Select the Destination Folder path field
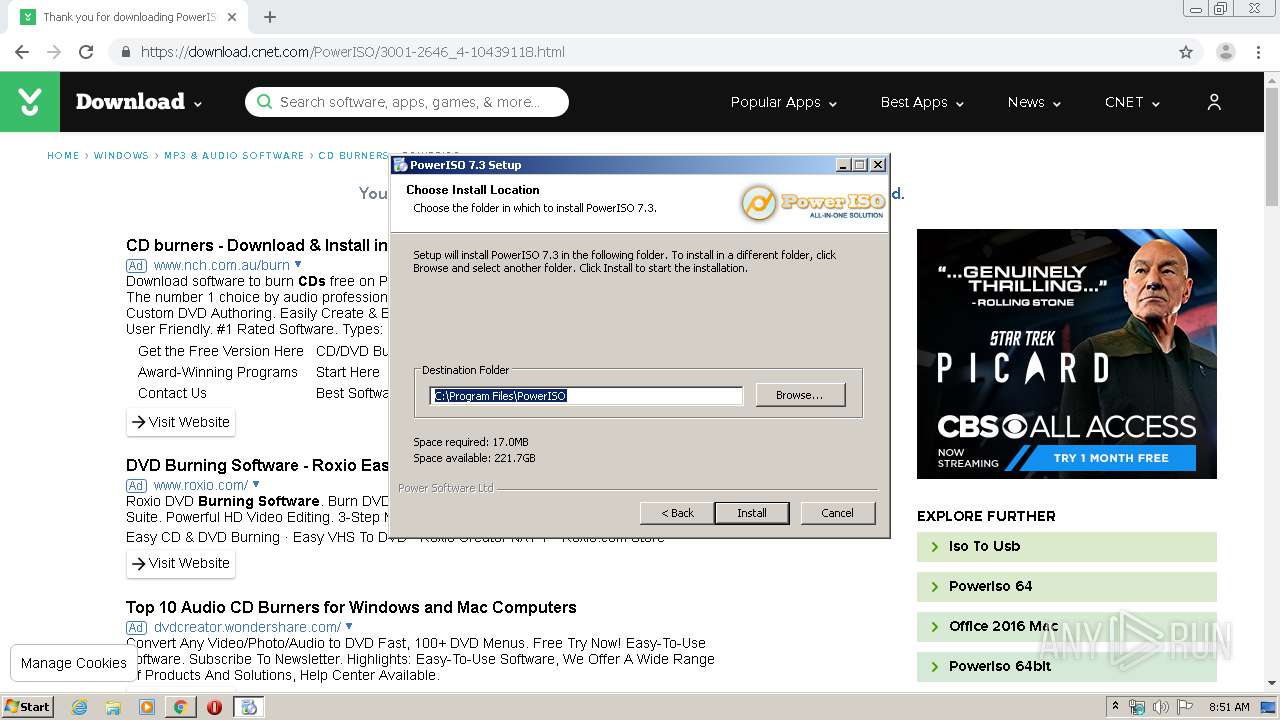Viewport: 1280px width, 720px height. (x=586, y=396)
